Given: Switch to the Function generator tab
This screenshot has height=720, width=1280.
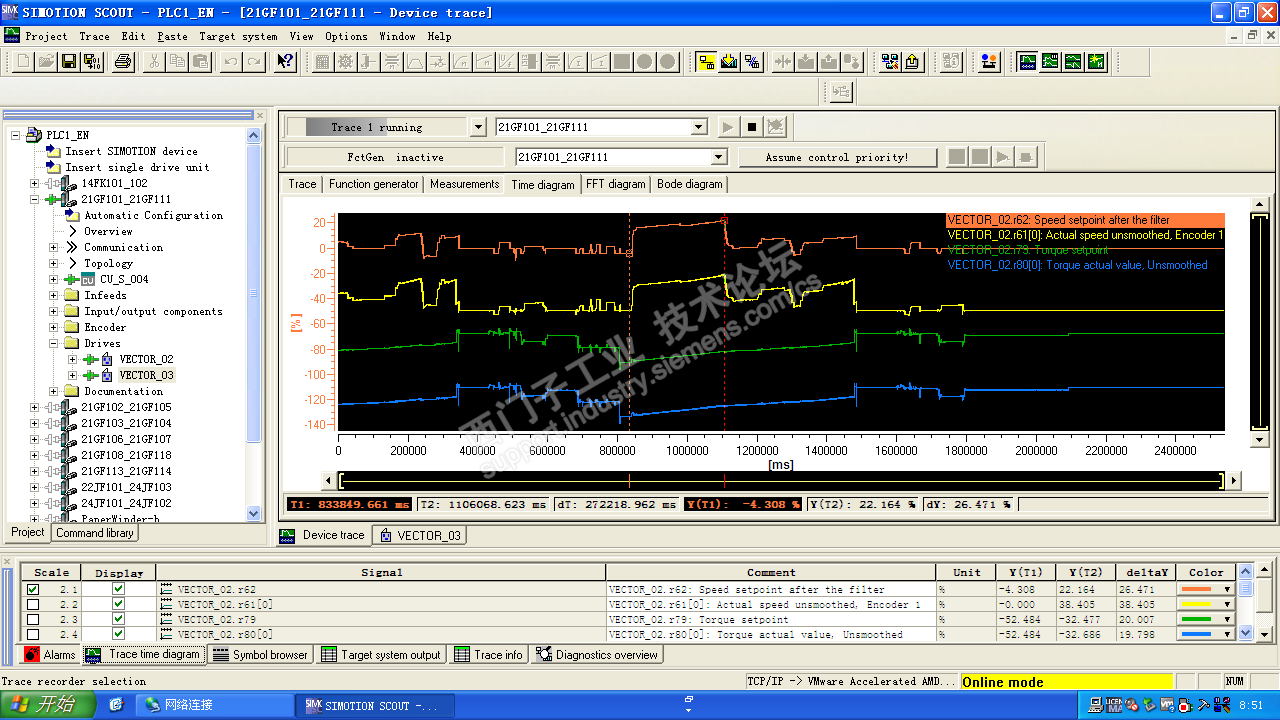Looking at the screenshot, I should [x=374, y=184].
